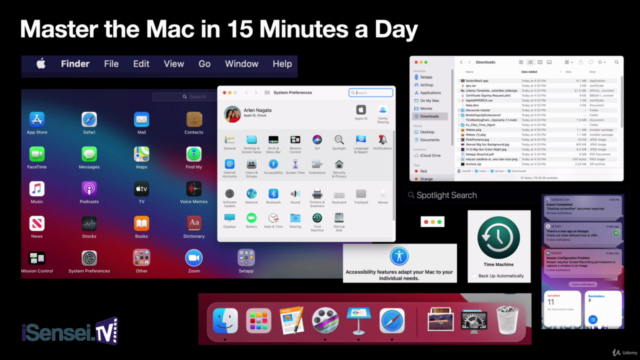This screenshot has height=360, width=640.
Task: Open Finder group-by dropdown in toolbar
Action: point(569,62)
